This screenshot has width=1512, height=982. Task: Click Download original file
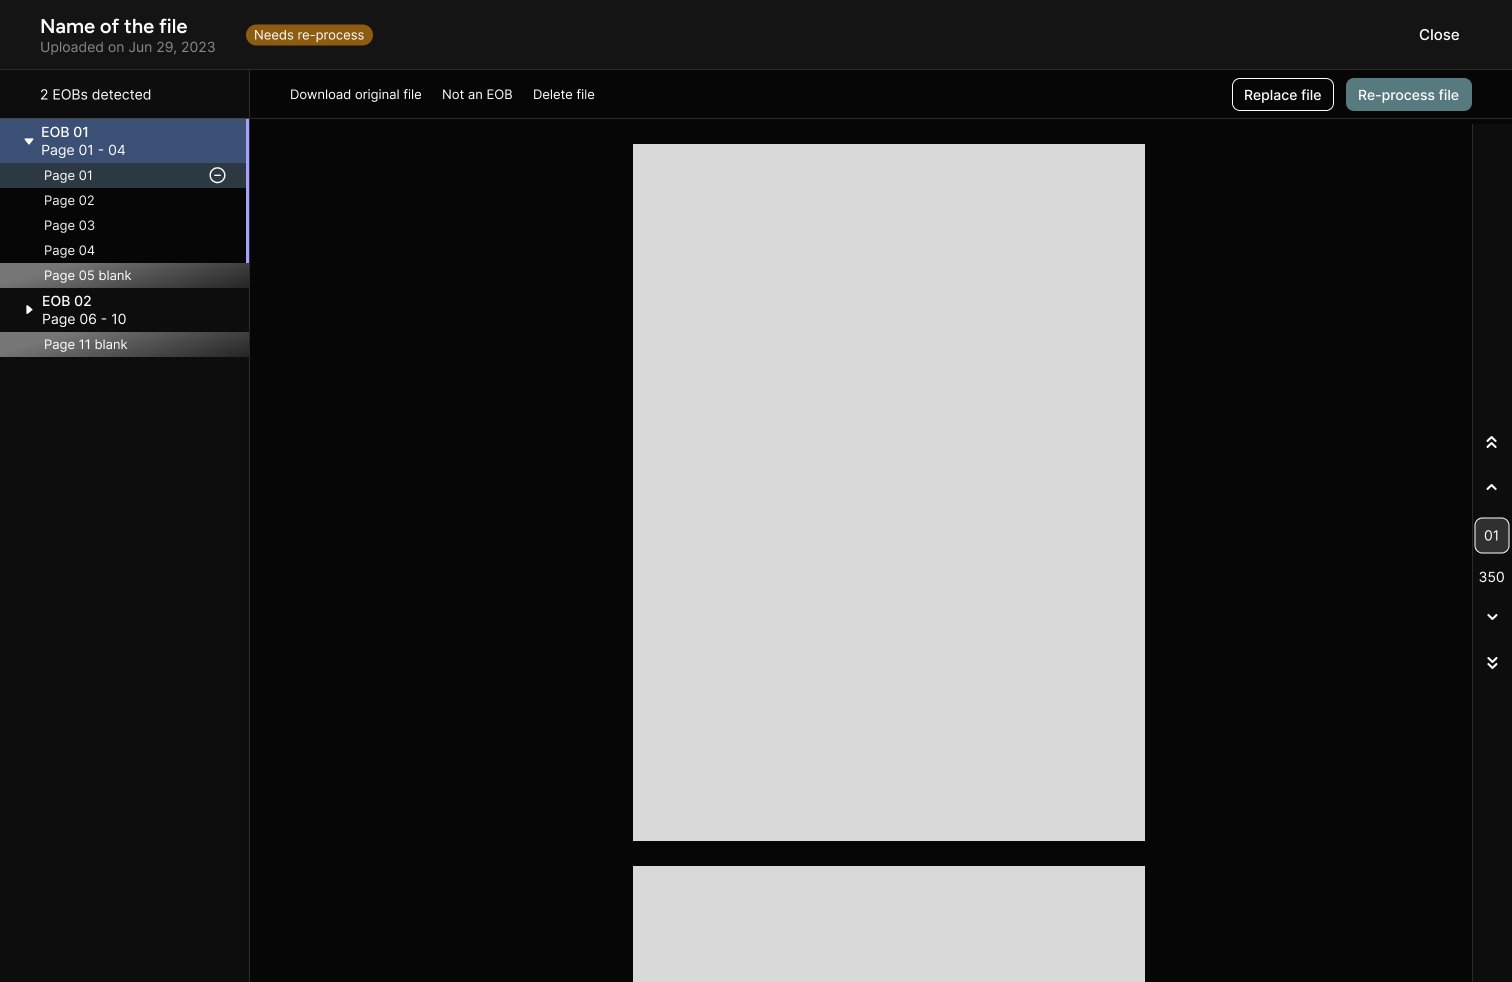tap(356, 94)
